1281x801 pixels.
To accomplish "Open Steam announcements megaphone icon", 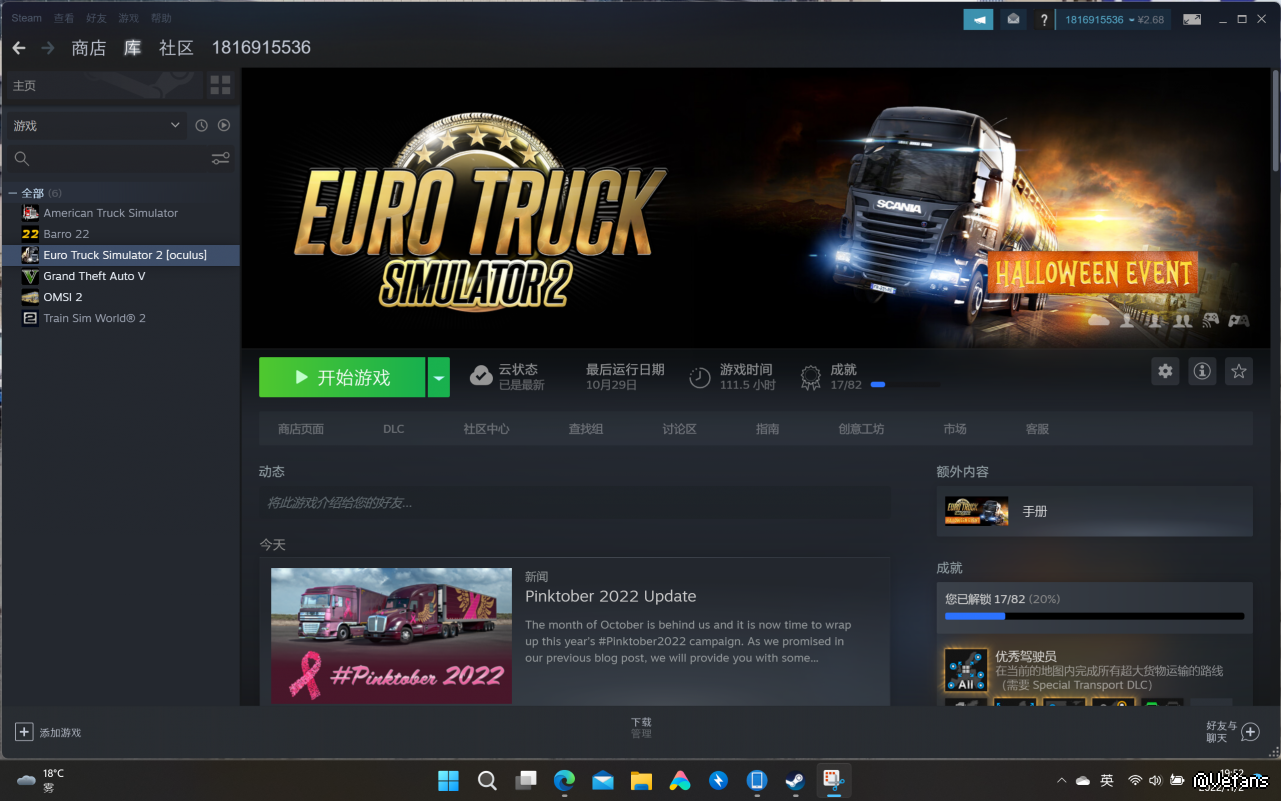I will [x=978, y=19].
